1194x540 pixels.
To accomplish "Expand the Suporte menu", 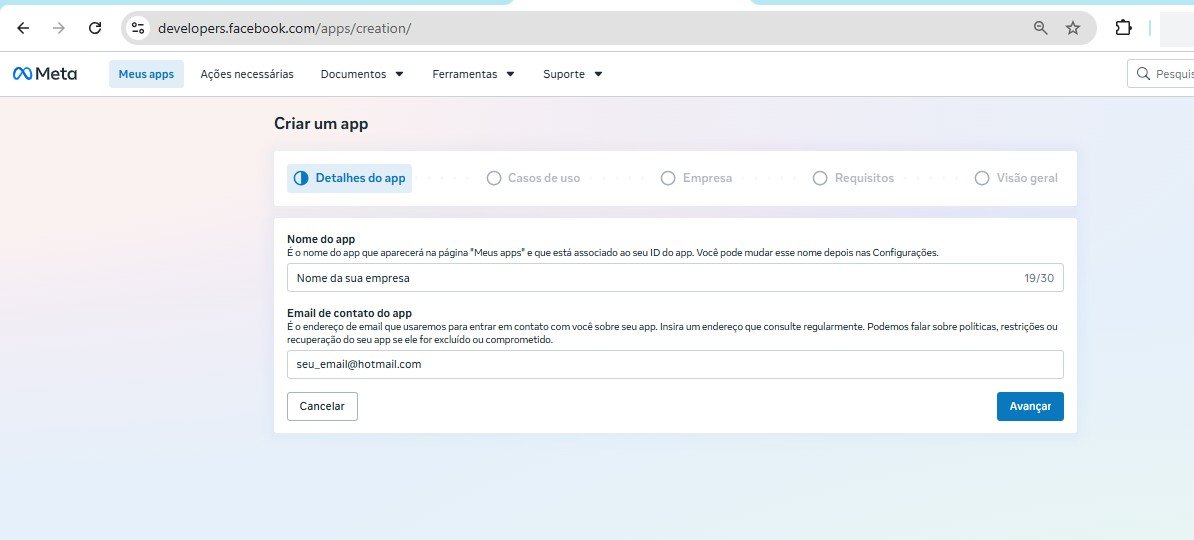I will tap(573, 74).
